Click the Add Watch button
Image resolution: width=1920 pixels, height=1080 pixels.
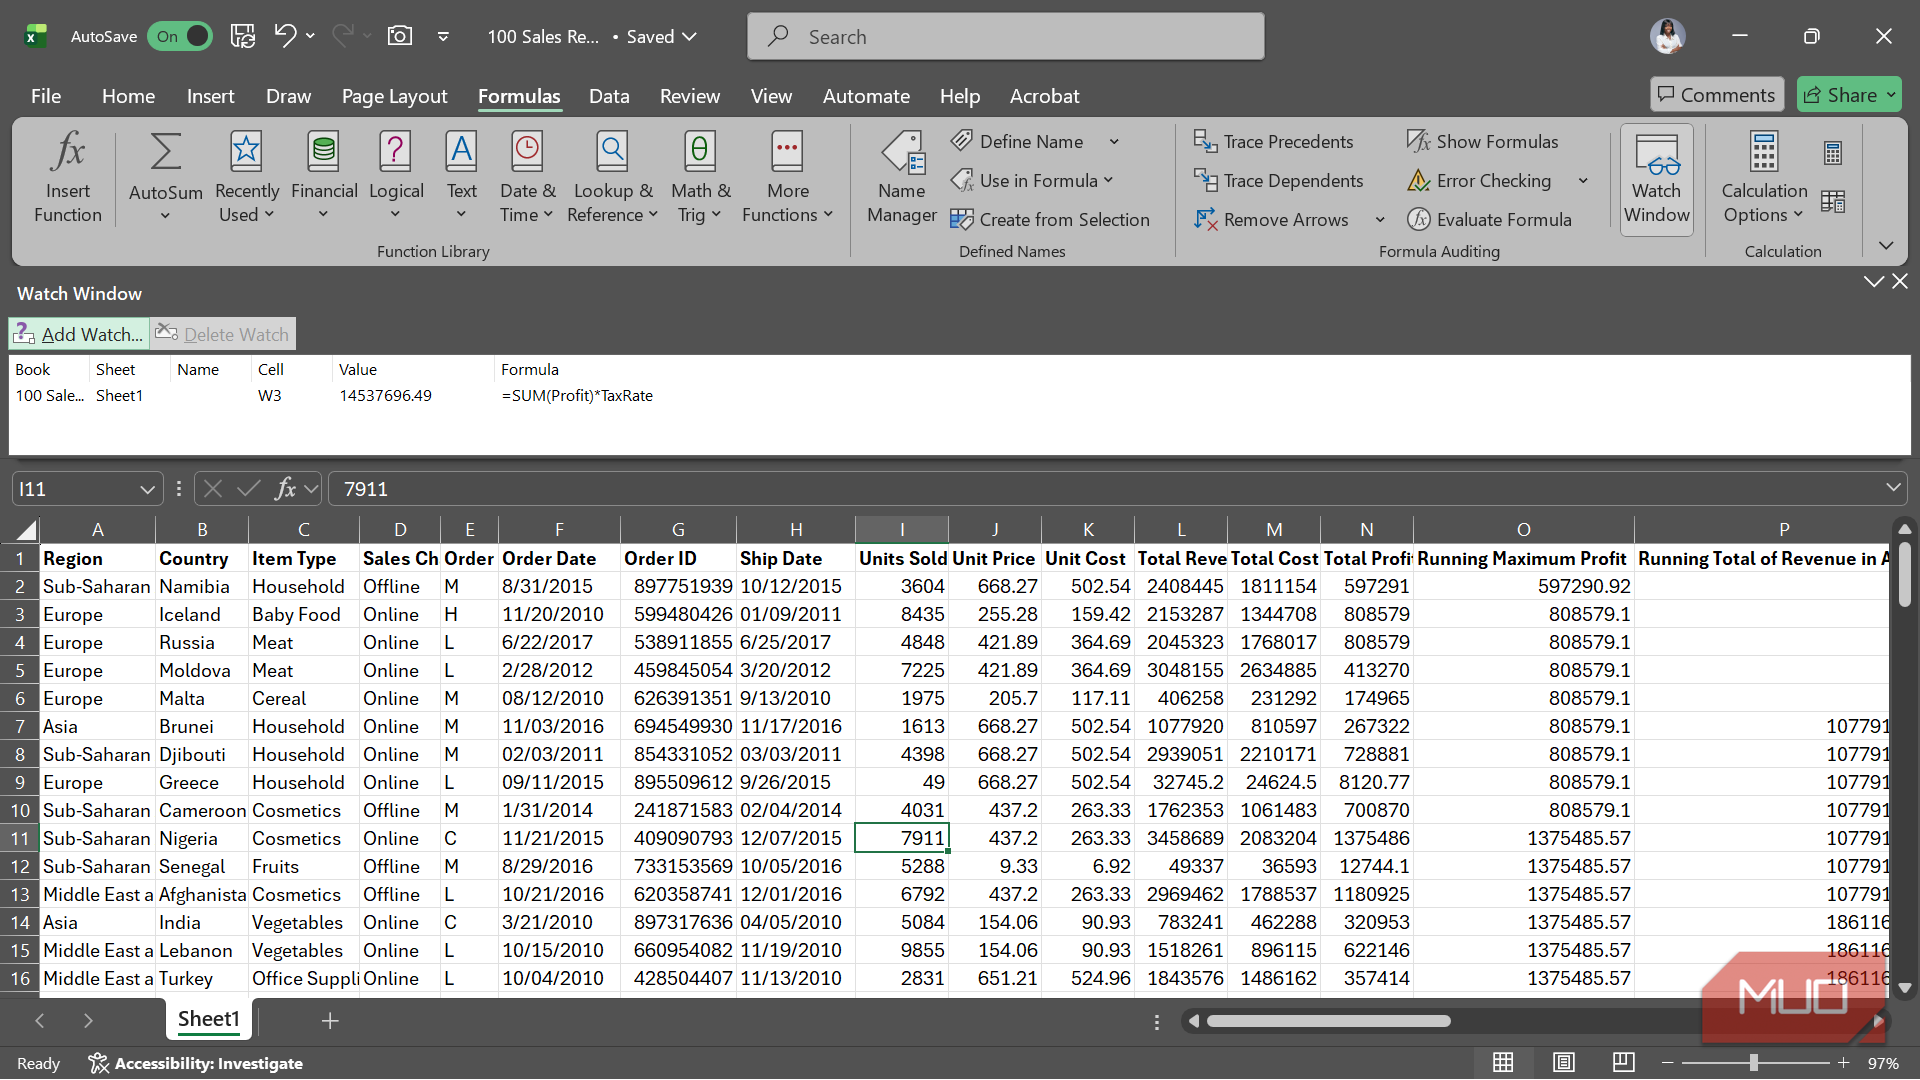[80, 334]
